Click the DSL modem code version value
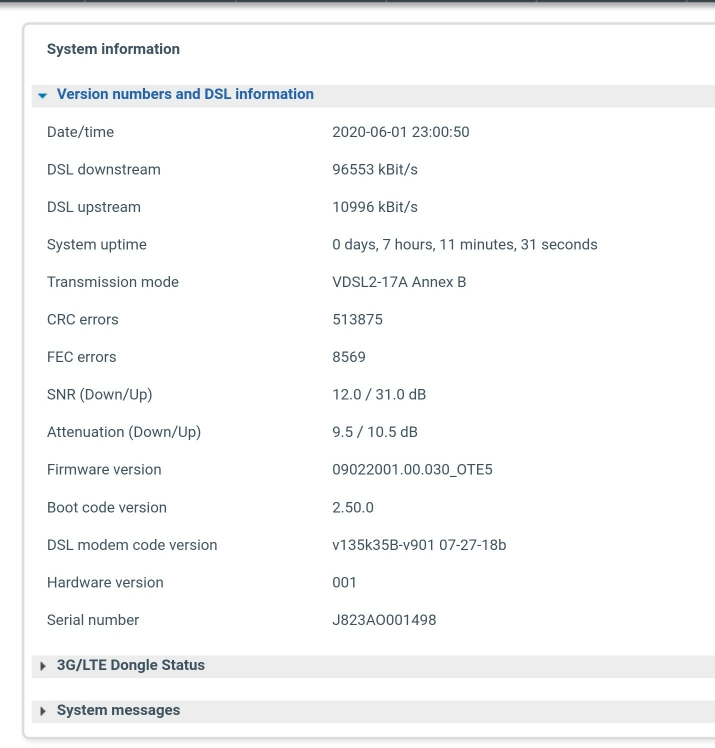715x748 pixels. (419, 545)
